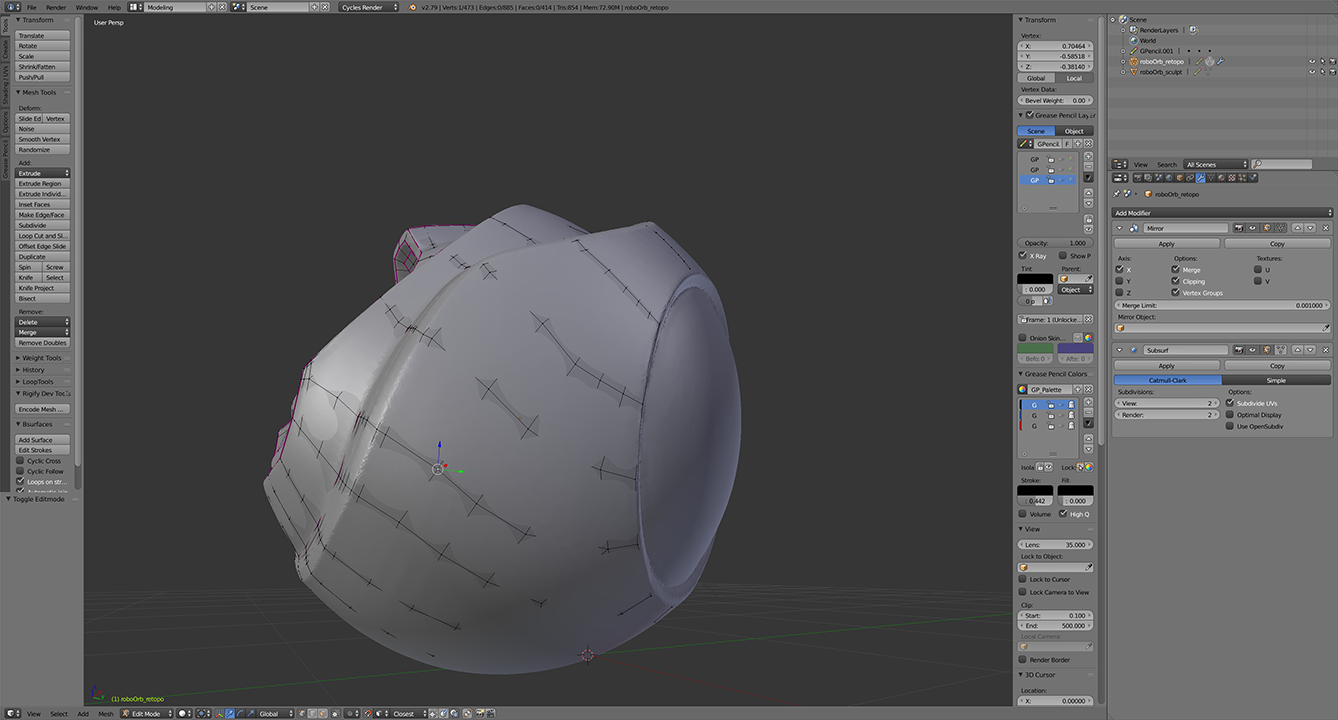Click the World icon in outliner
The height and width of the screenshot is (720, 1338).
coord(1133,41)
